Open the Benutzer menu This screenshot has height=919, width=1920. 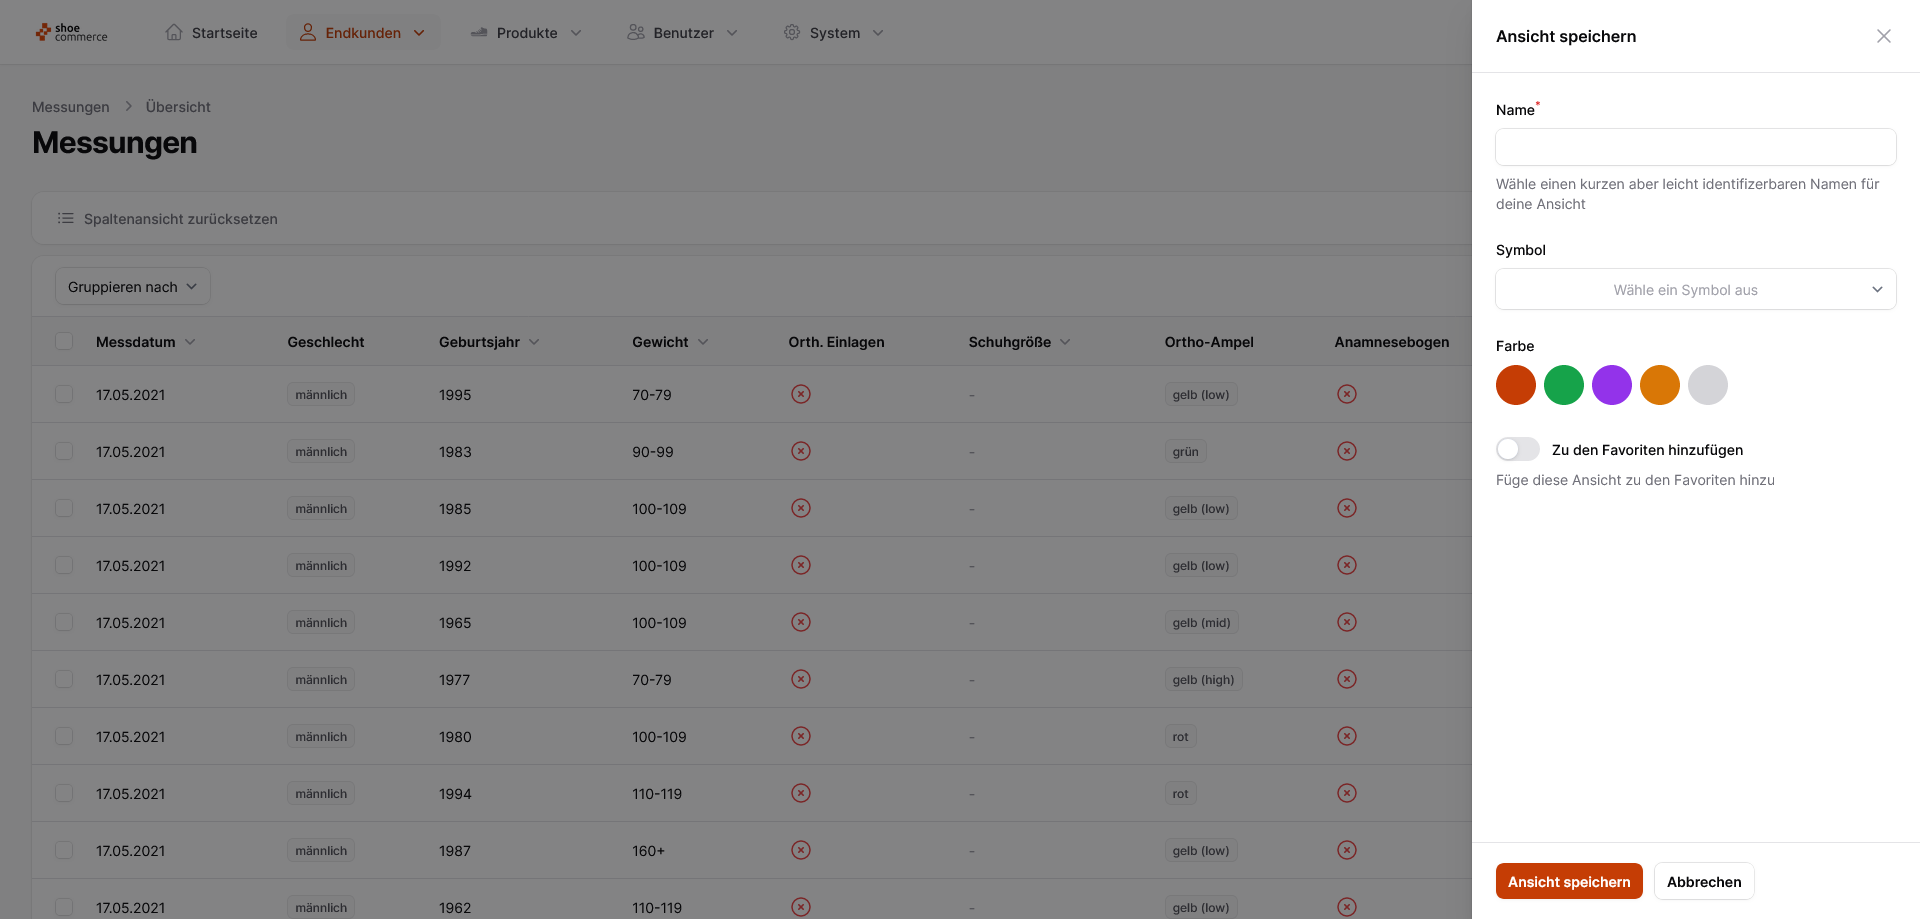pos(684,32)
